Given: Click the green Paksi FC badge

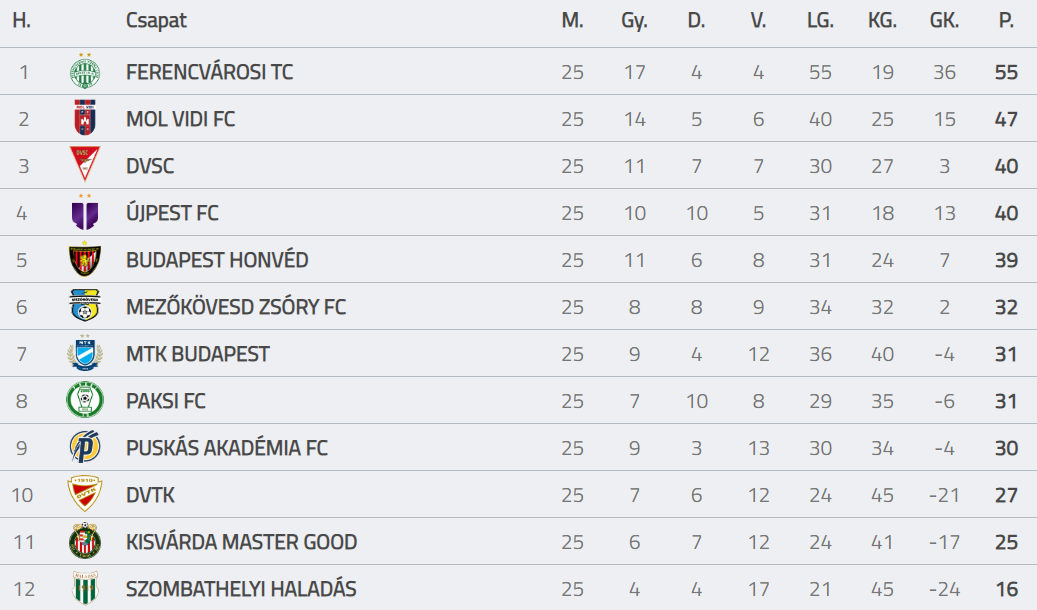Looking at the screenshot, I should click(85, 400).
